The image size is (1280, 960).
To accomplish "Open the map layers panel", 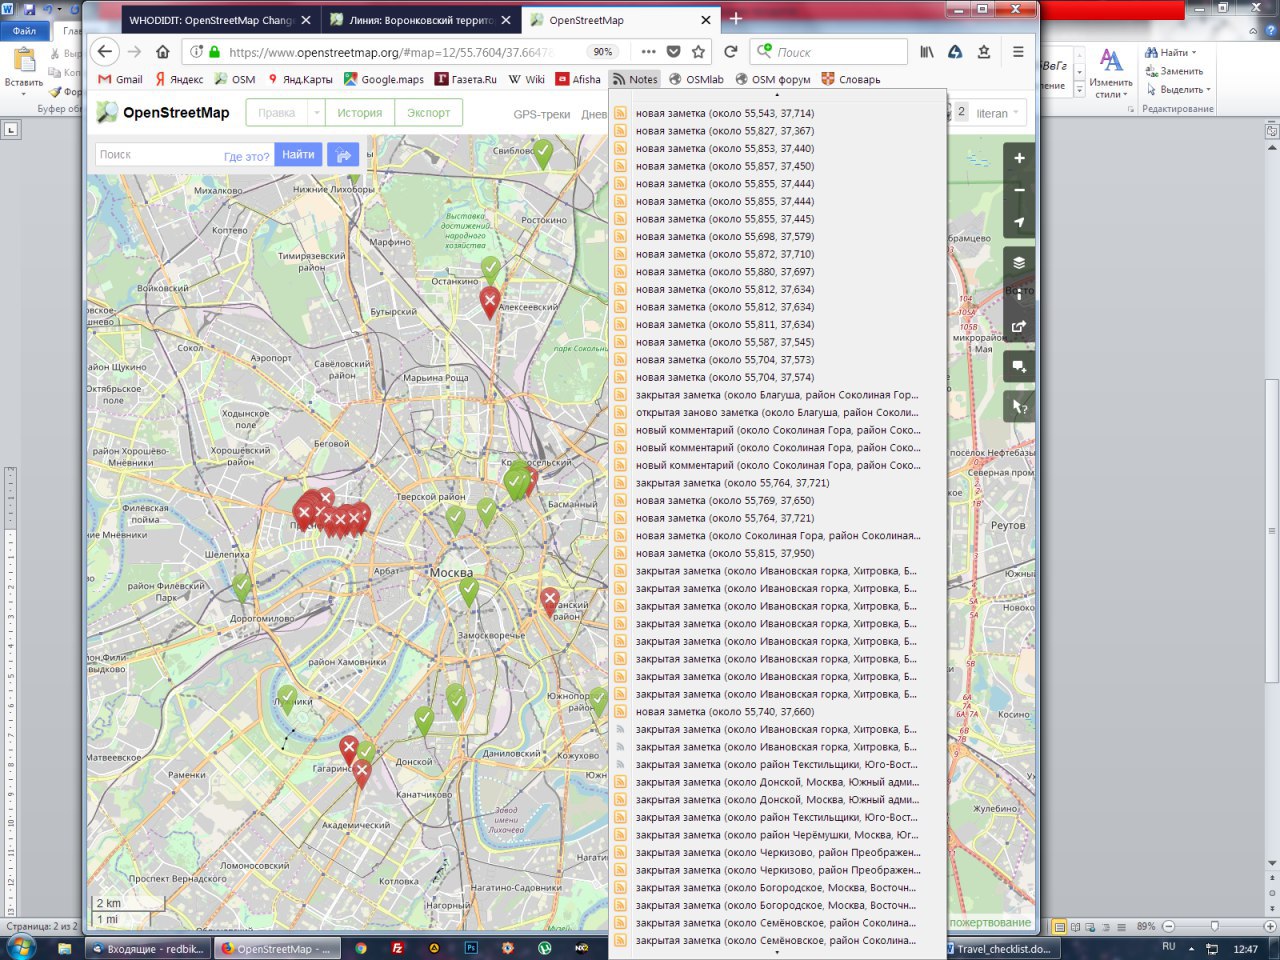I will coord(1019,263).
